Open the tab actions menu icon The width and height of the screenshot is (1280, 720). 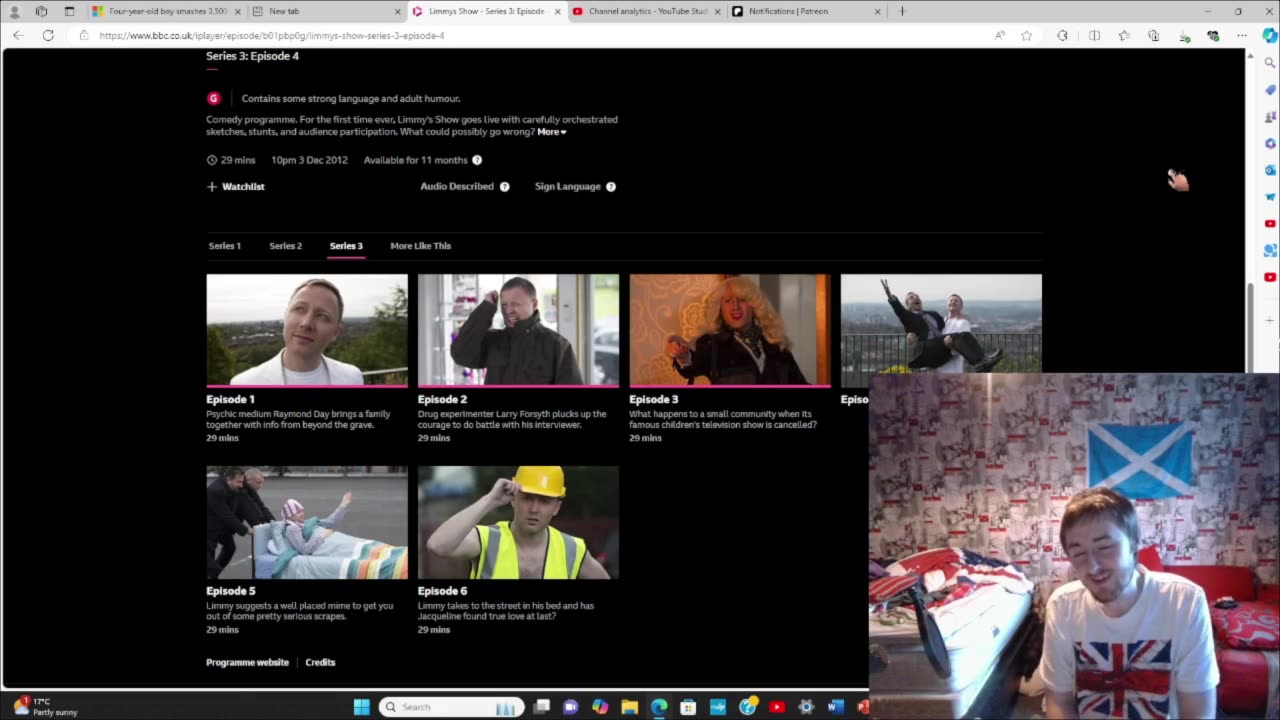[x=69, y=11]
